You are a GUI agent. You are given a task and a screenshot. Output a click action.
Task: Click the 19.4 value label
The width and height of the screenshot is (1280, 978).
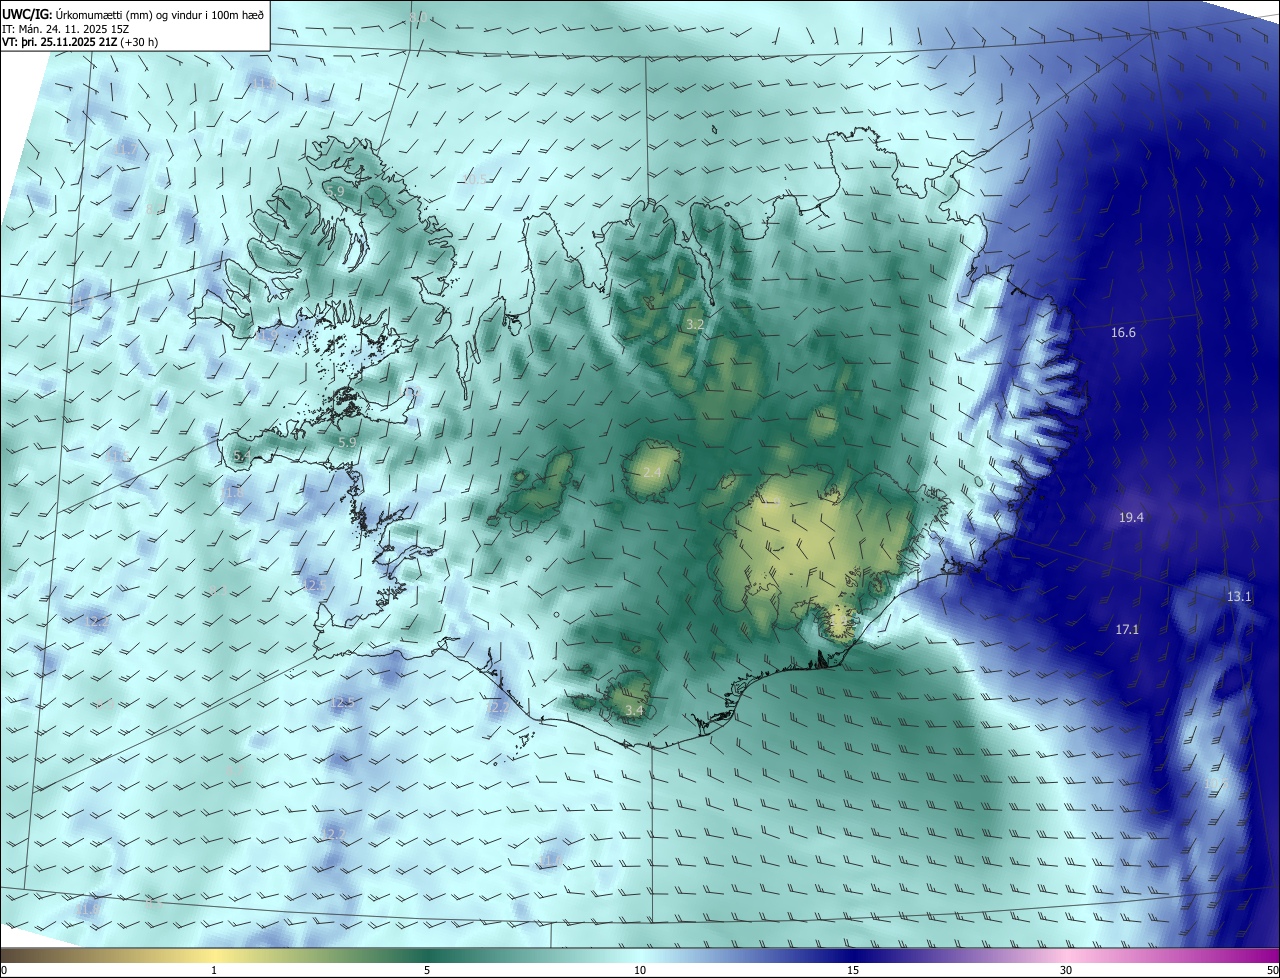(1131, 517)
